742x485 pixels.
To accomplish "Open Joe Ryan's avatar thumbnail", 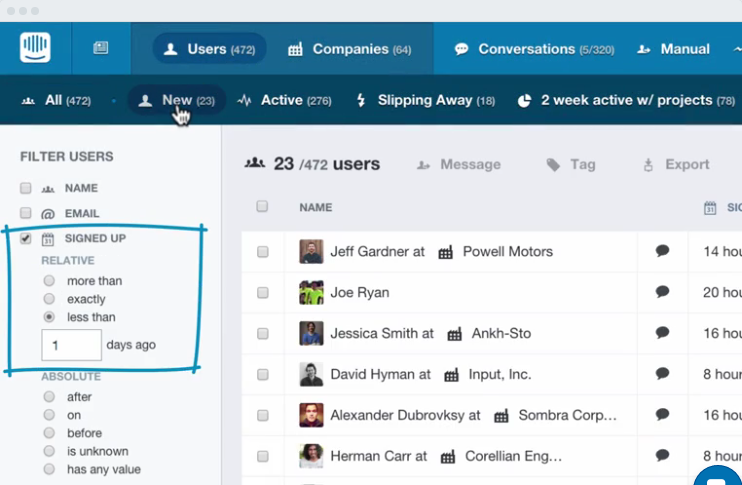I will pos(311,292).
